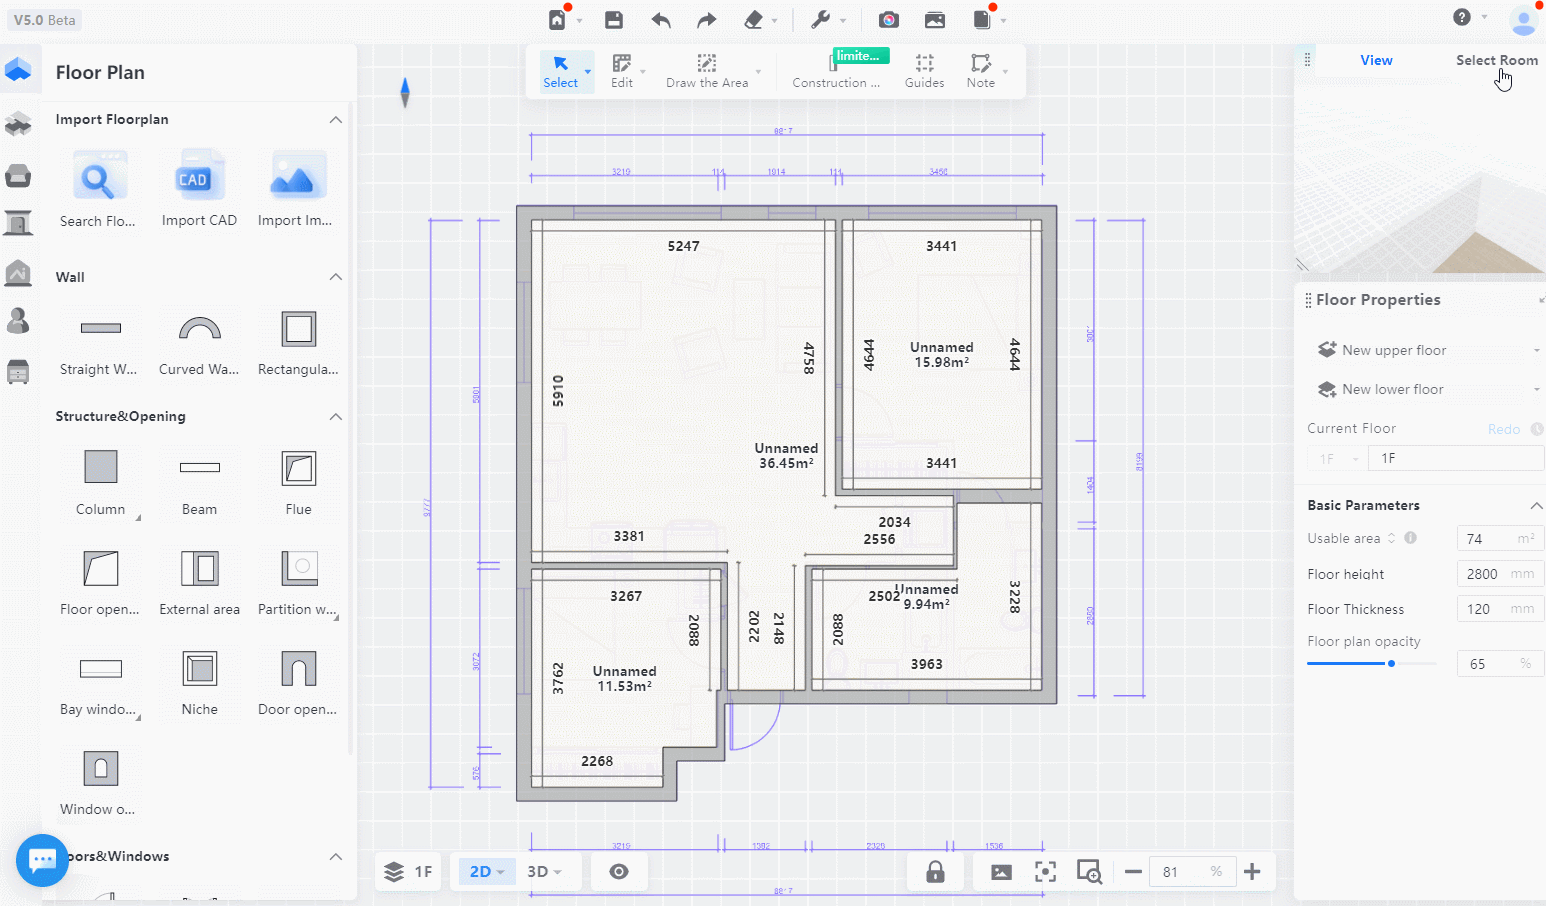Collapse the Basic Parameters section
This screenshot has width=1546, height=906.
click(x=1536, y=506)
